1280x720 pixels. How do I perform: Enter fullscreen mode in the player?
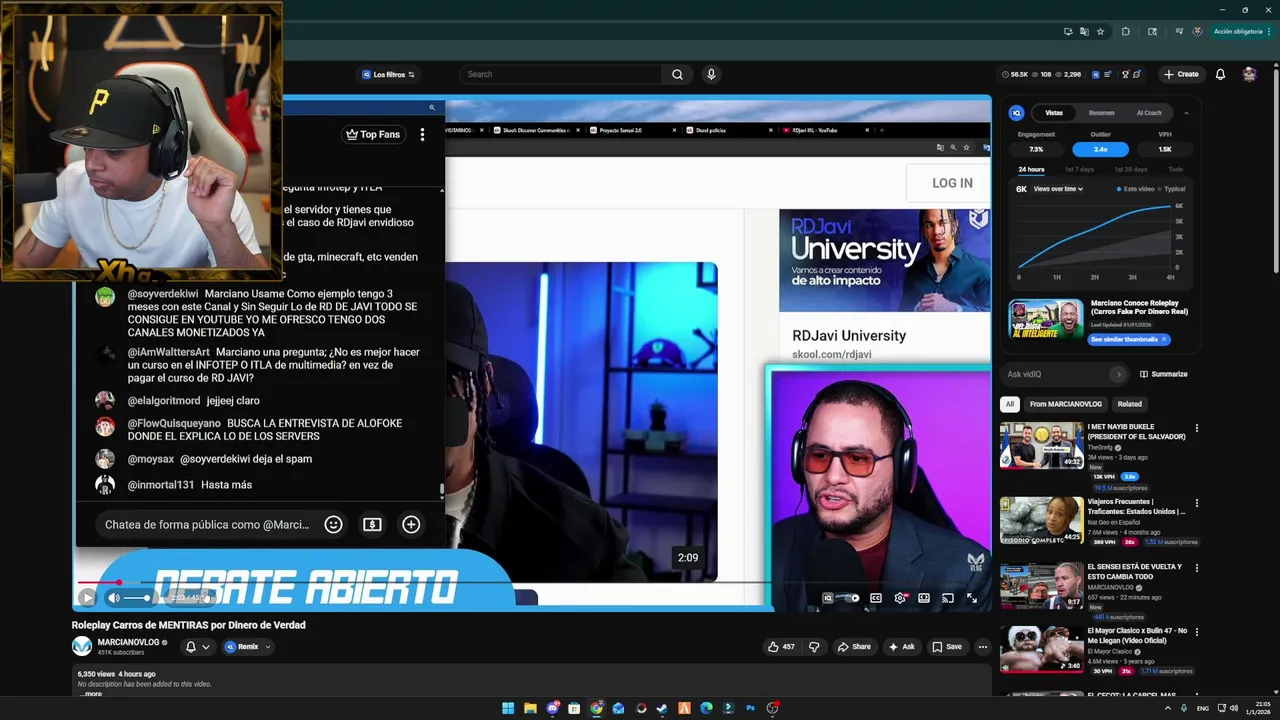point(972,598)
